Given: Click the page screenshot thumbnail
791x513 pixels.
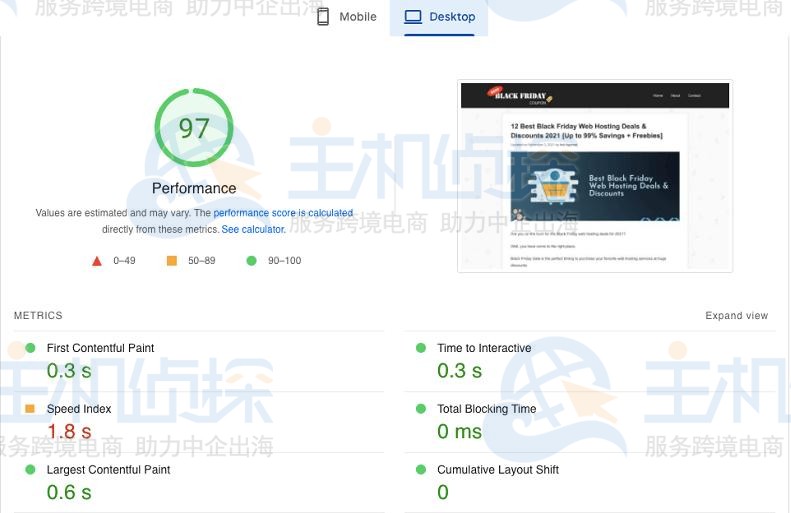Looking at the screenshot, I should (x=595, y=176).
